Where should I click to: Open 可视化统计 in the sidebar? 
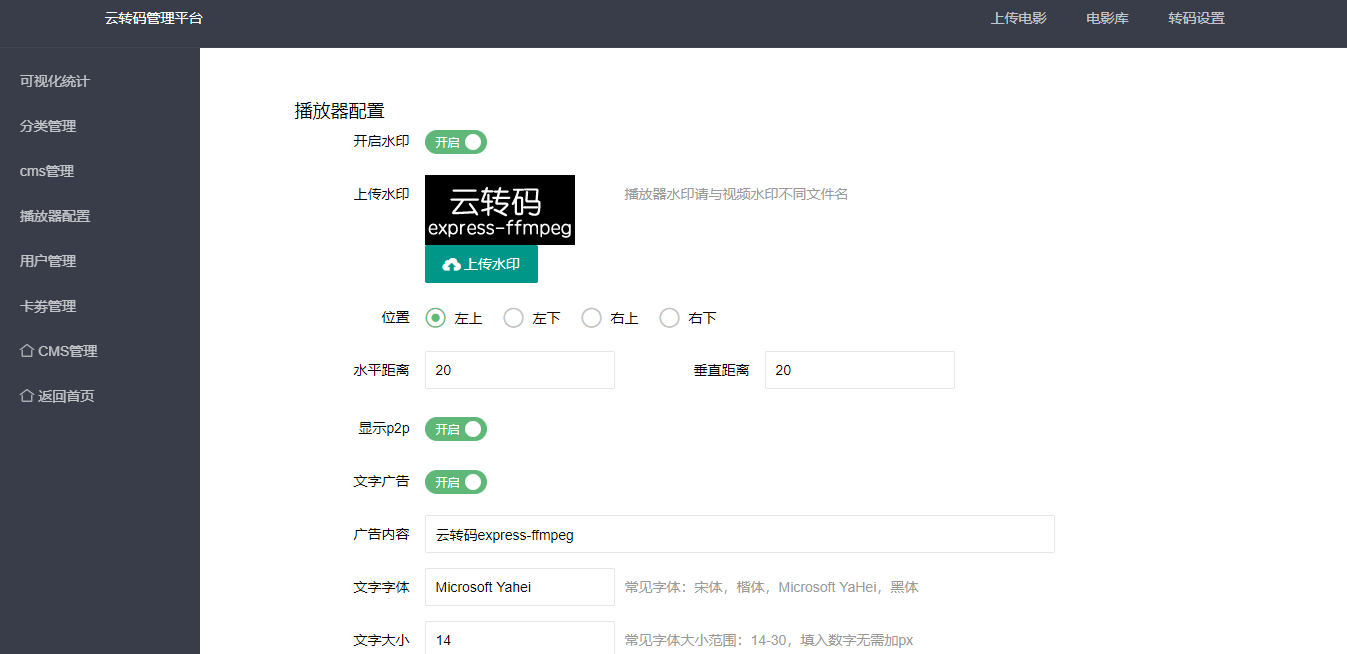55,81
